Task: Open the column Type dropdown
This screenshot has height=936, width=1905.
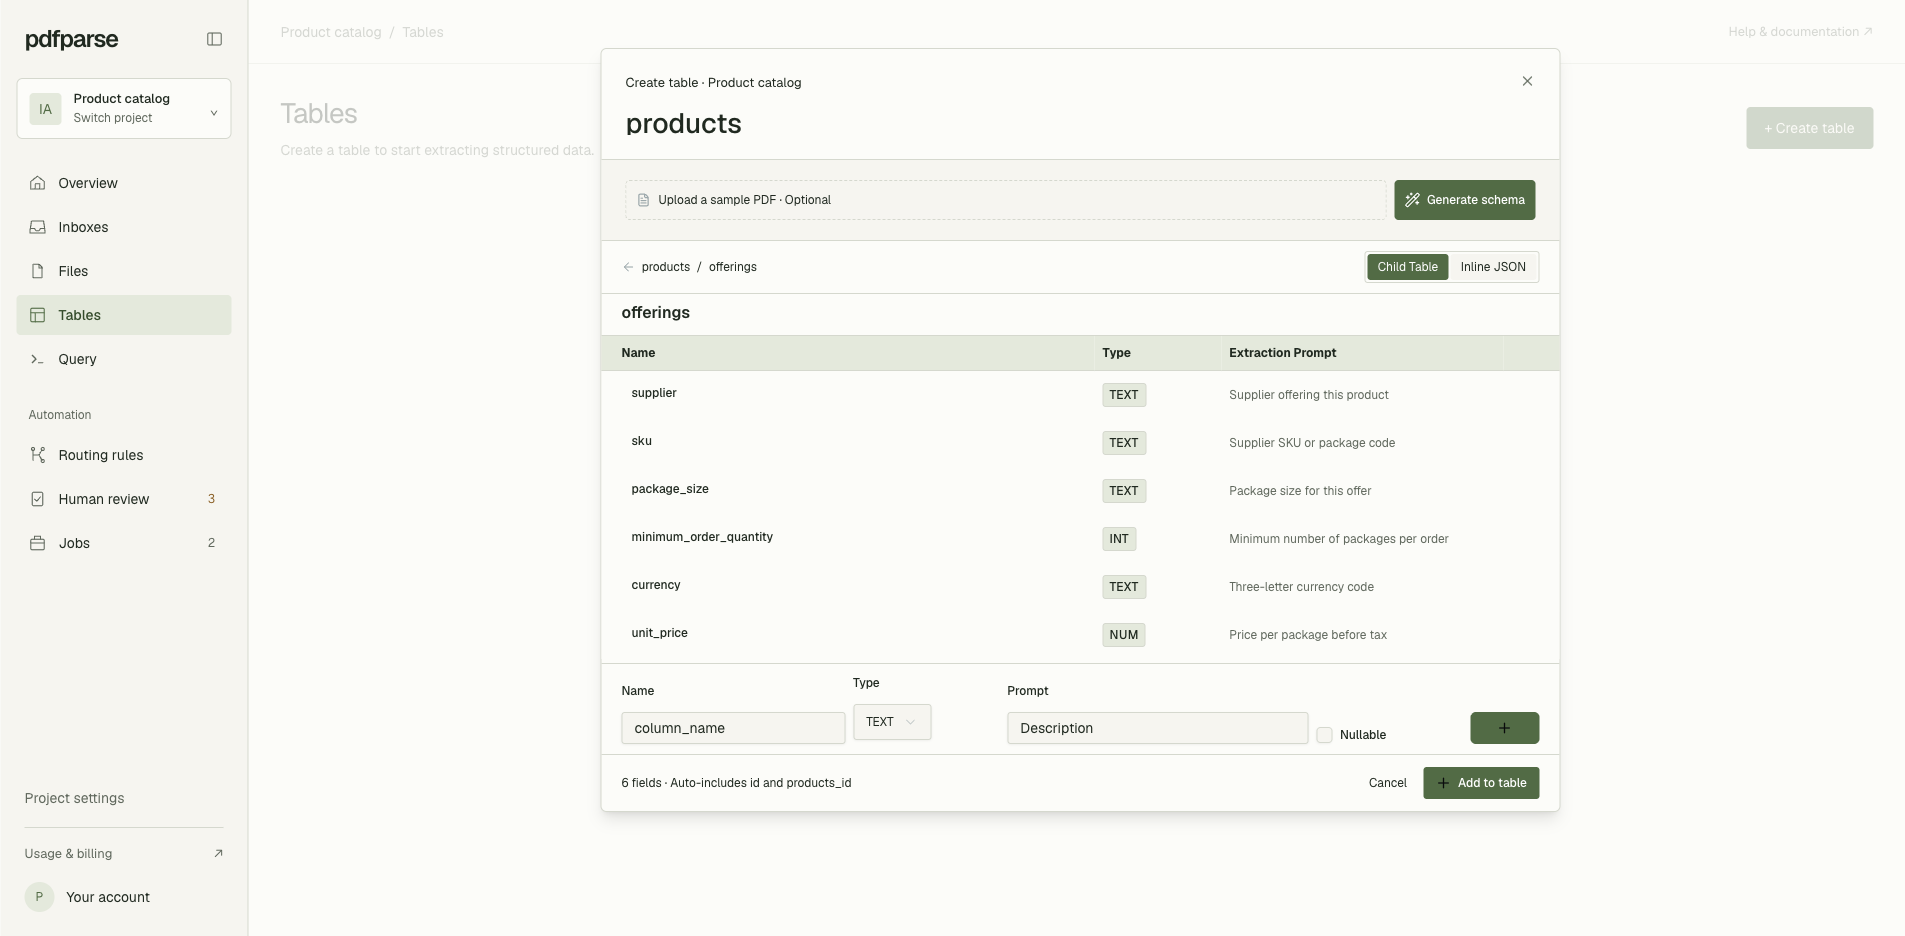Action: (892, 722)
